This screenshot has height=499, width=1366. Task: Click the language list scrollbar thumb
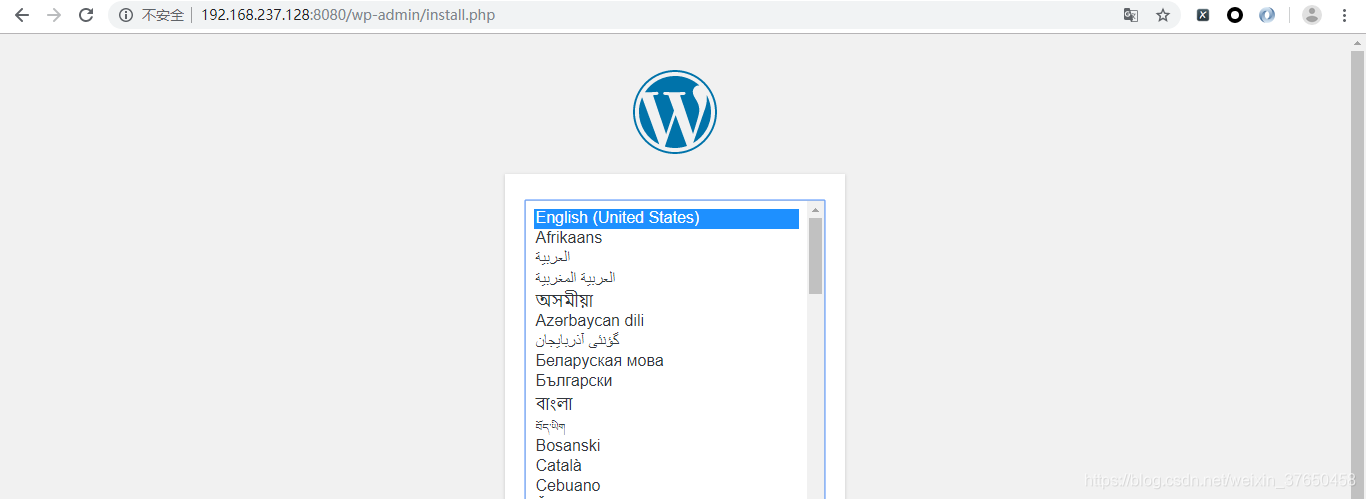pos(815,256)
